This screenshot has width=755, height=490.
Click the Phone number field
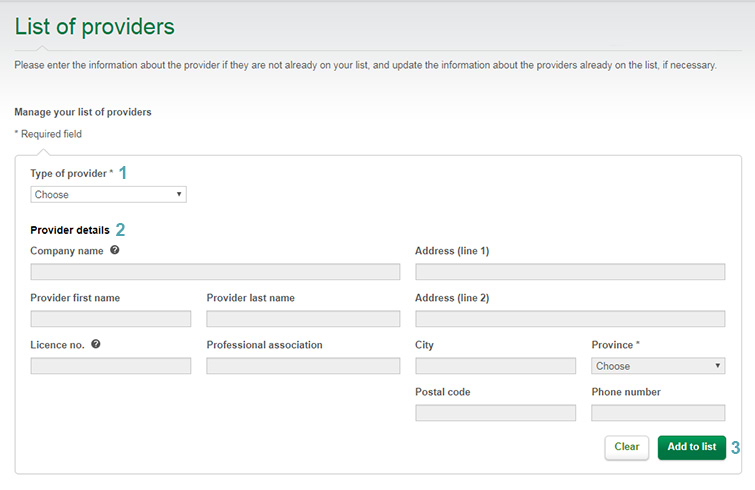coord(658,413)
